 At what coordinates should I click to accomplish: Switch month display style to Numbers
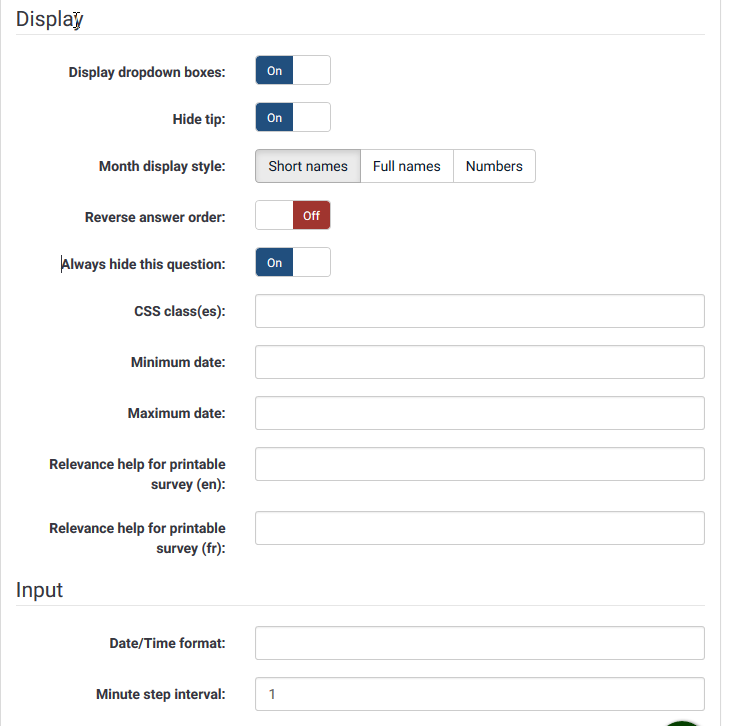494,166
